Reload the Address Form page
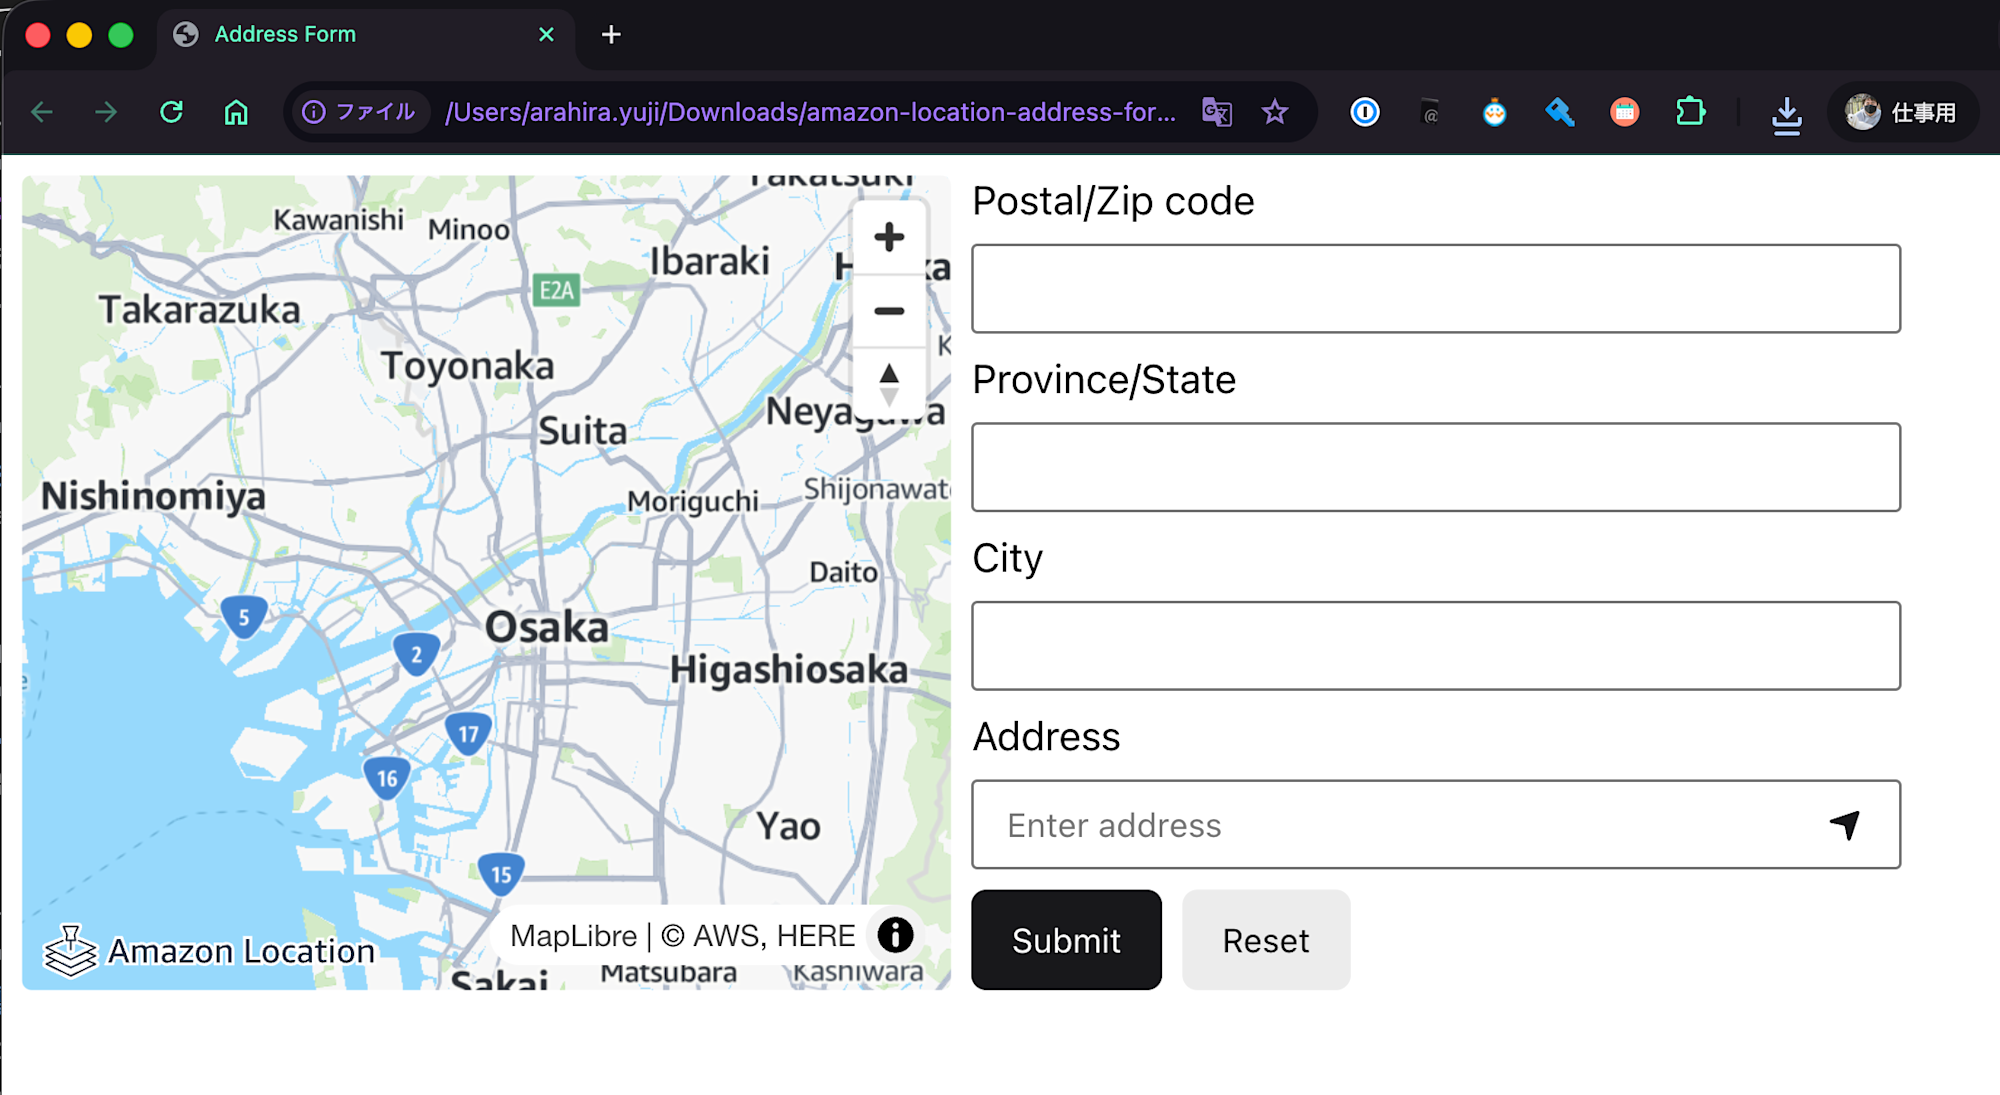This screenshot has width=2000, height=1095. point(172,112)
